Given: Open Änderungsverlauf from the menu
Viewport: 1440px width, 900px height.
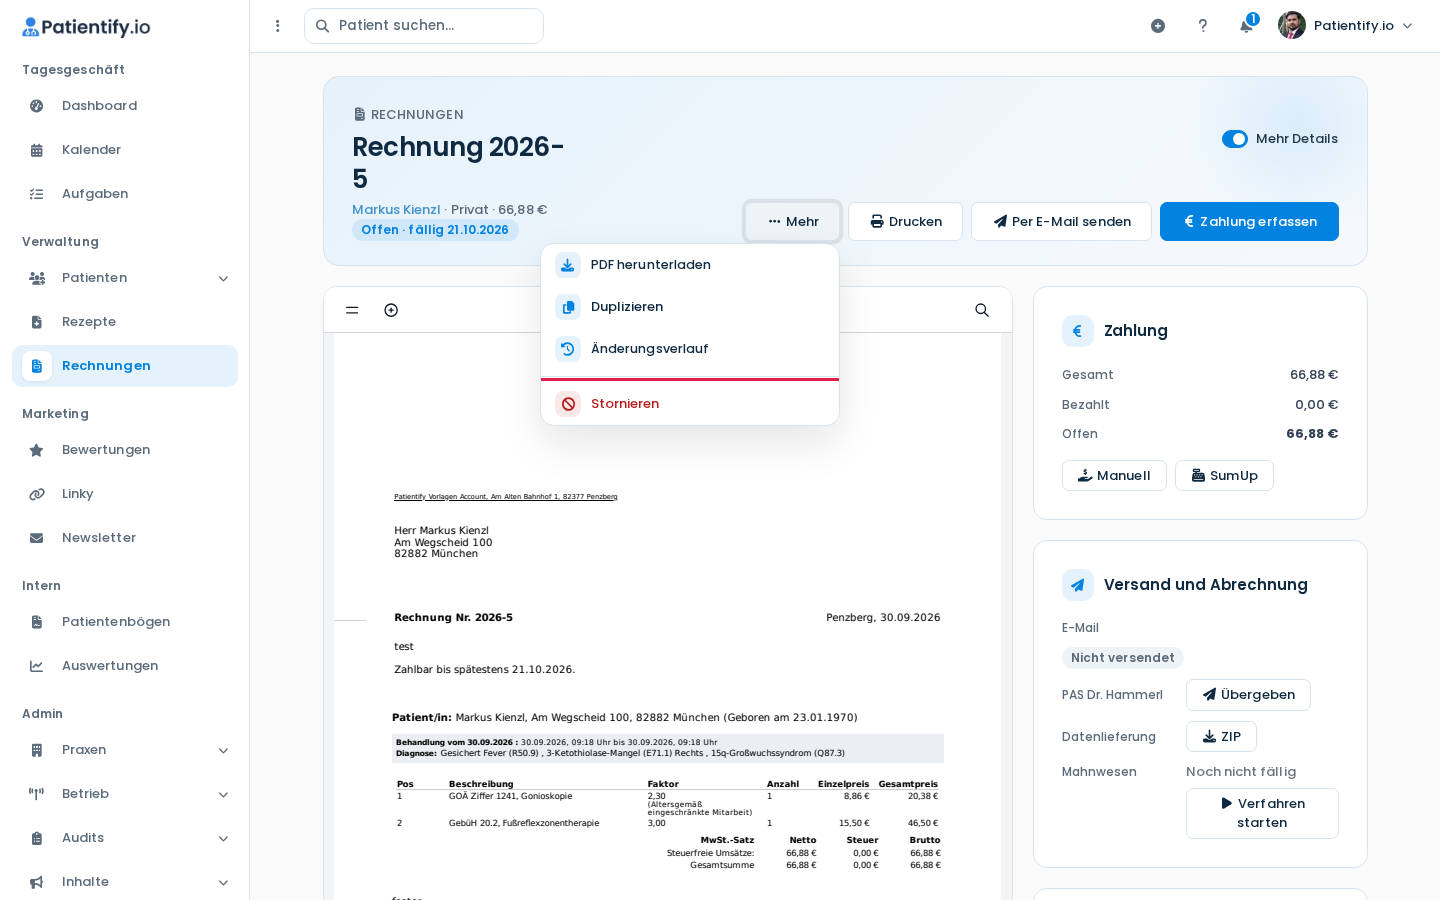Looking at the screenshot, I should click(690, 349).
